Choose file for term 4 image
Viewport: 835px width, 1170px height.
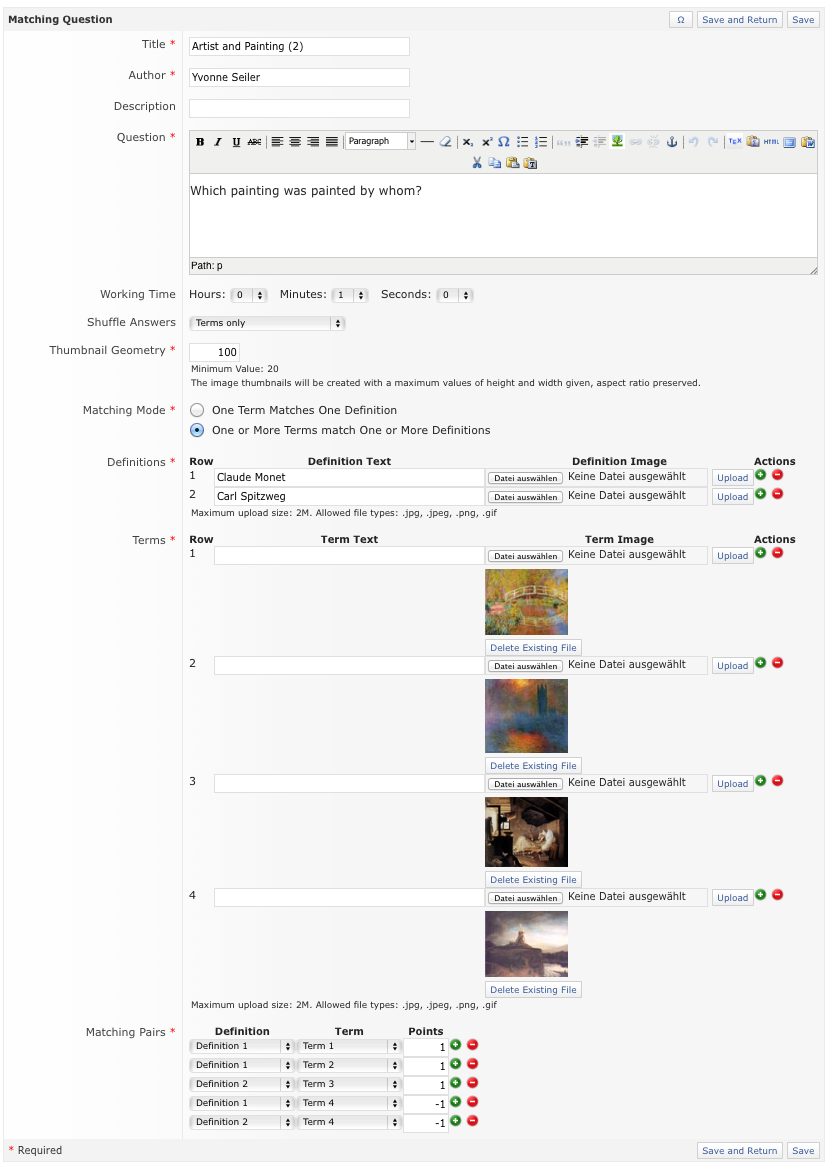pos(525,898)
